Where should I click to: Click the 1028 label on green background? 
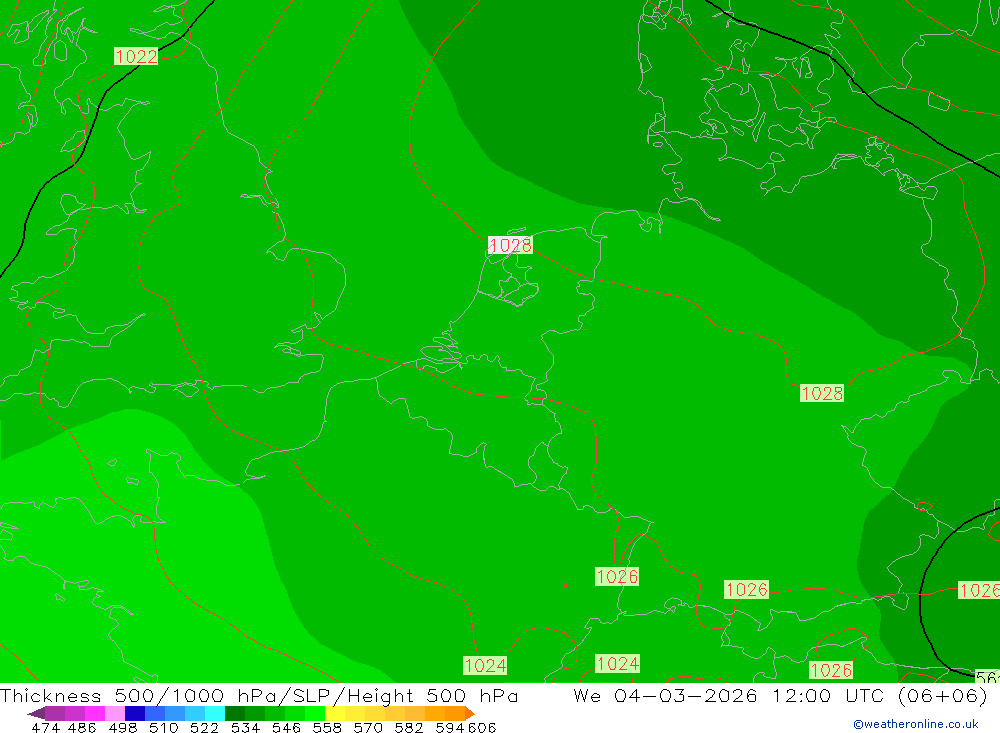click(822, 393)
